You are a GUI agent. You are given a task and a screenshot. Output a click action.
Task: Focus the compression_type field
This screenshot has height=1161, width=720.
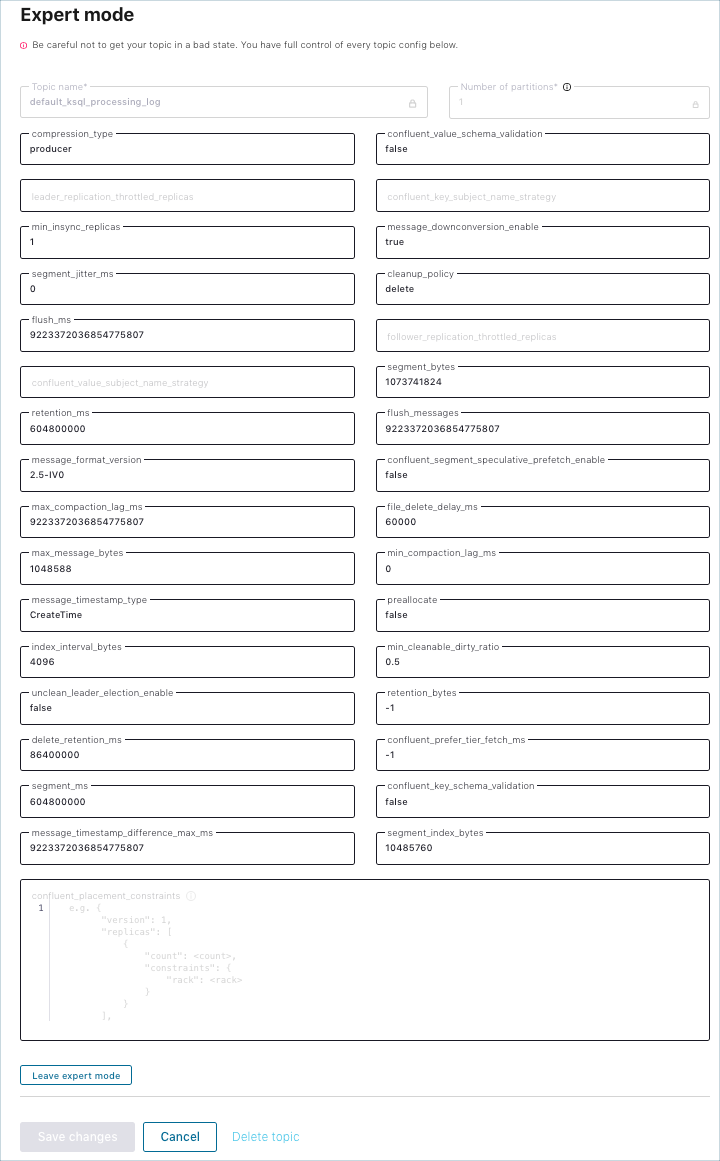(187, 149)
